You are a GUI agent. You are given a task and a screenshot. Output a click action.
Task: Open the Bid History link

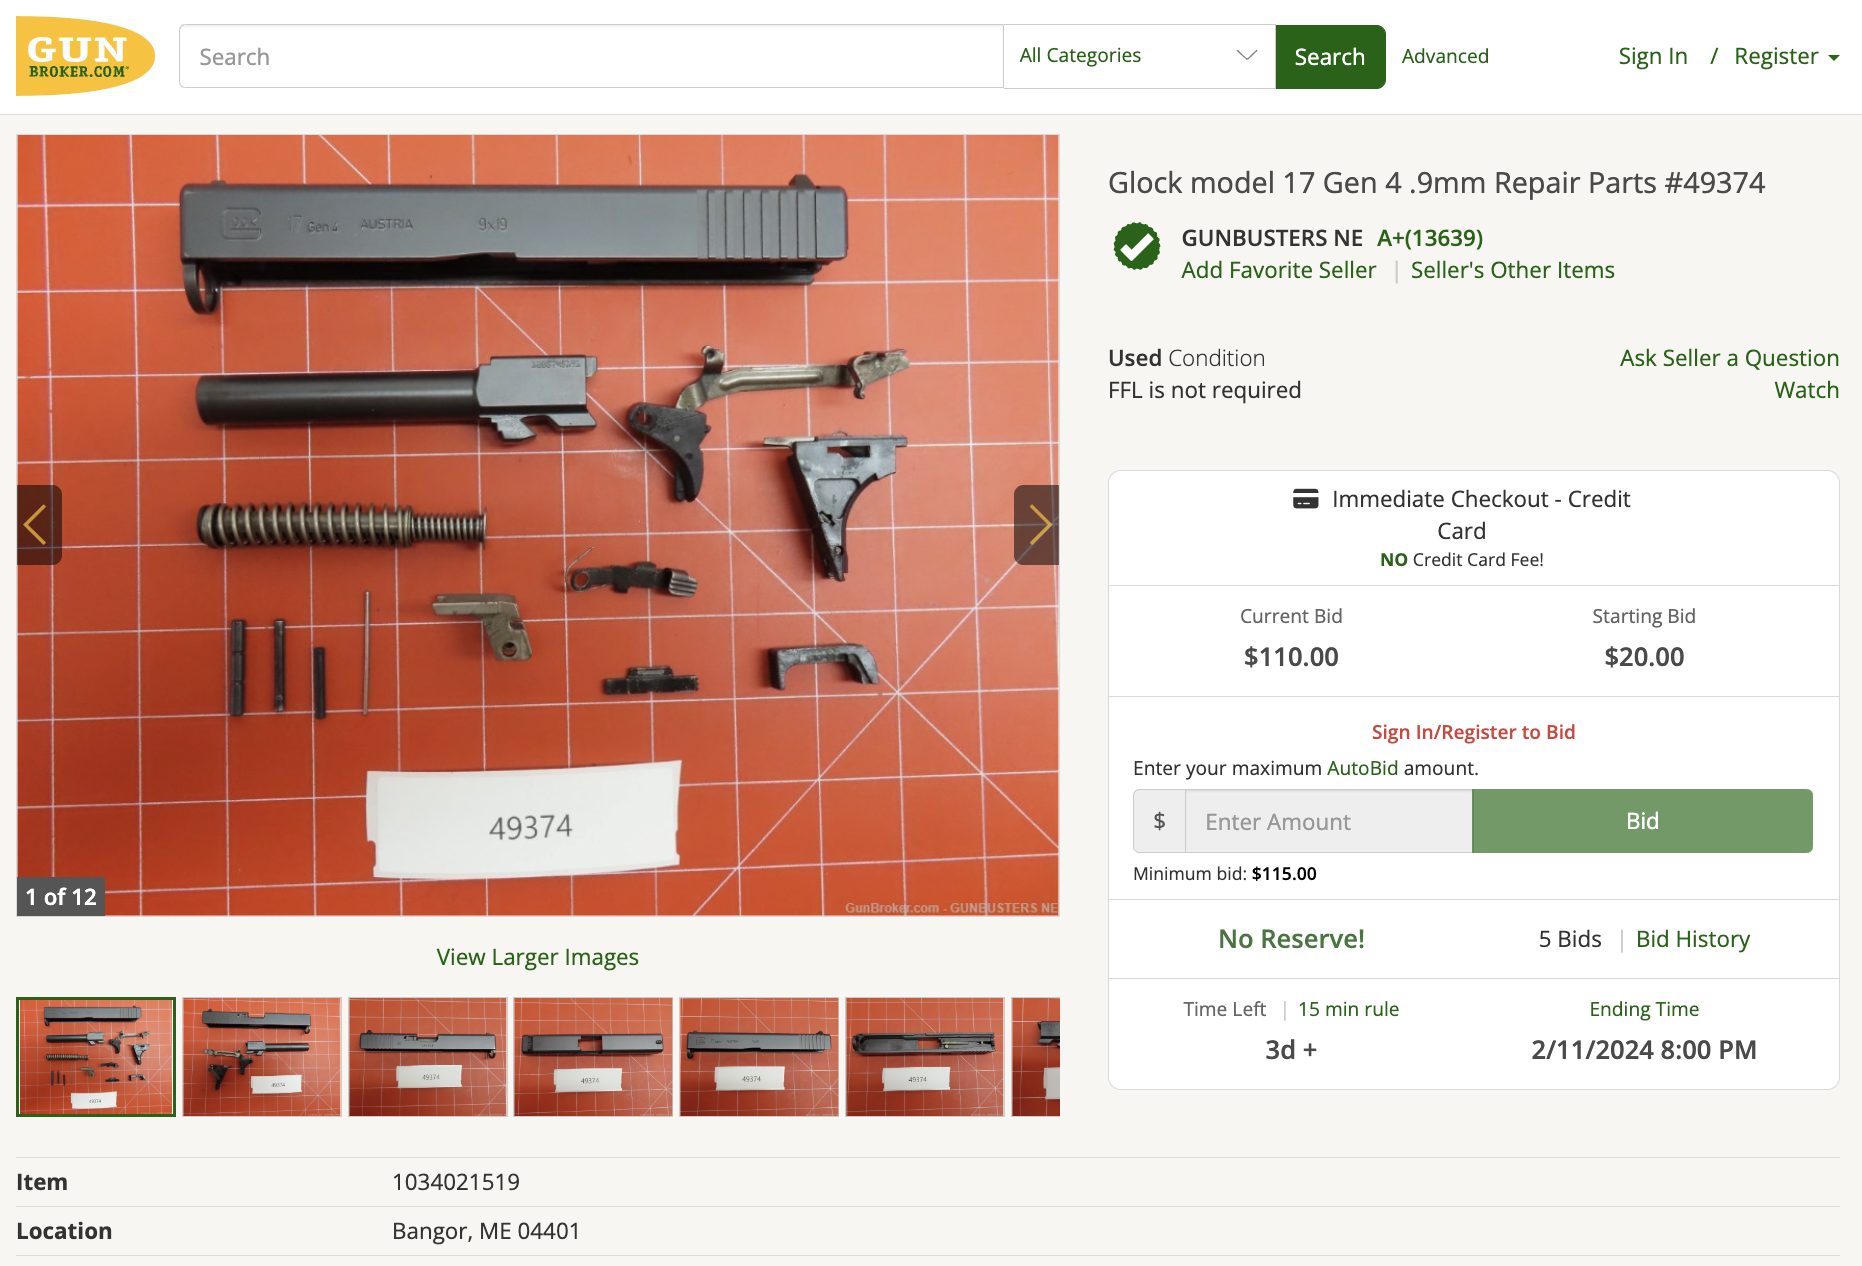(1692, 939)
